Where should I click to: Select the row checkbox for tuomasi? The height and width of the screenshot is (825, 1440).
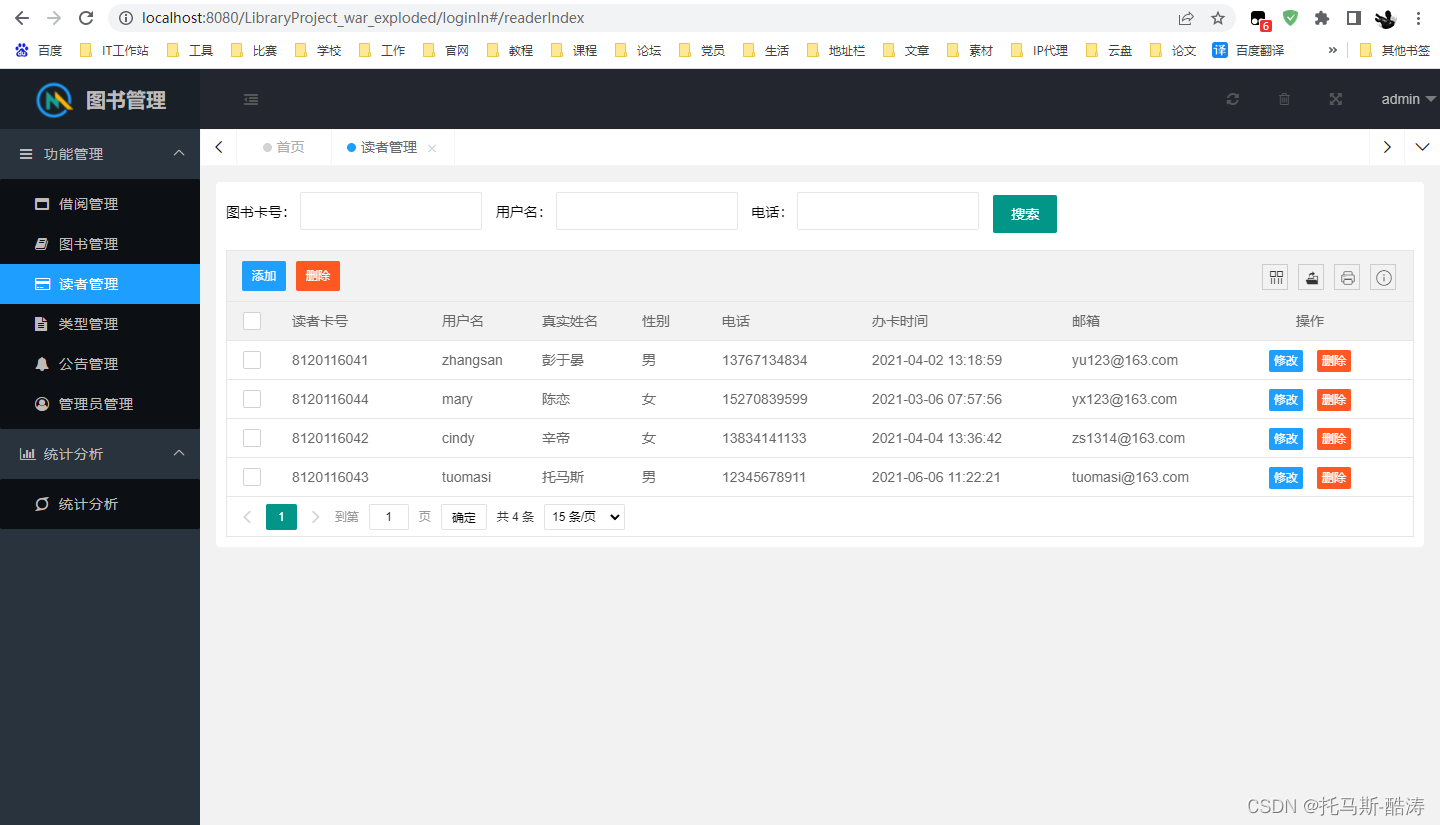click(252, 477)
